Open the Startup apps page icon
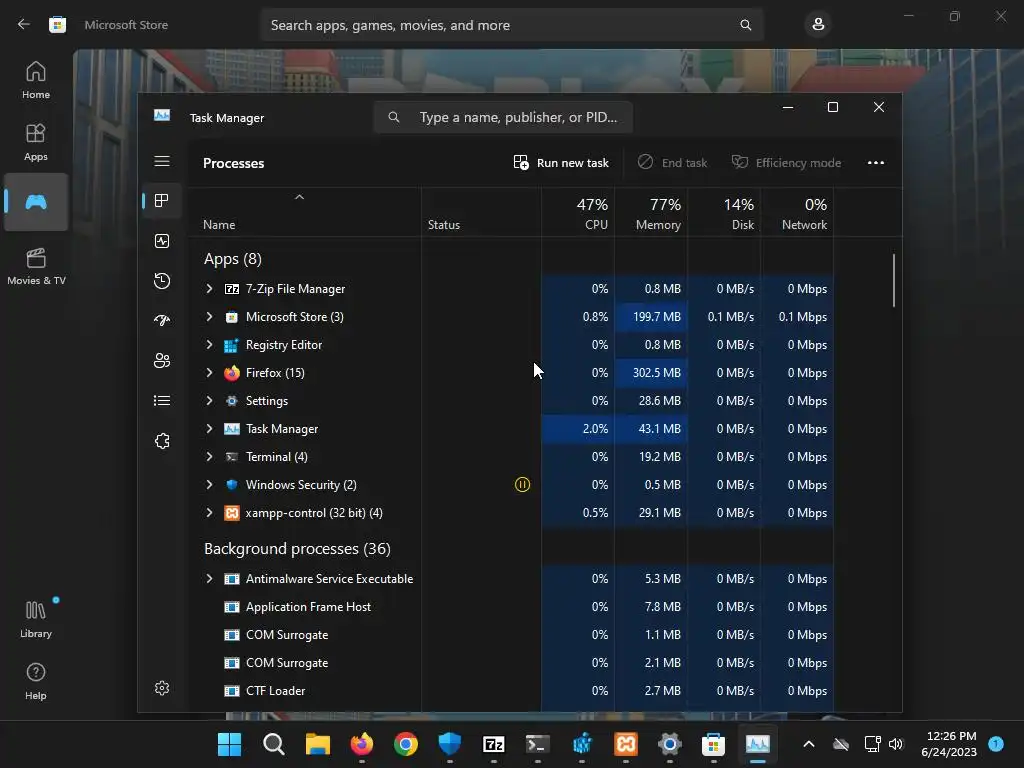 coord(162,320)
